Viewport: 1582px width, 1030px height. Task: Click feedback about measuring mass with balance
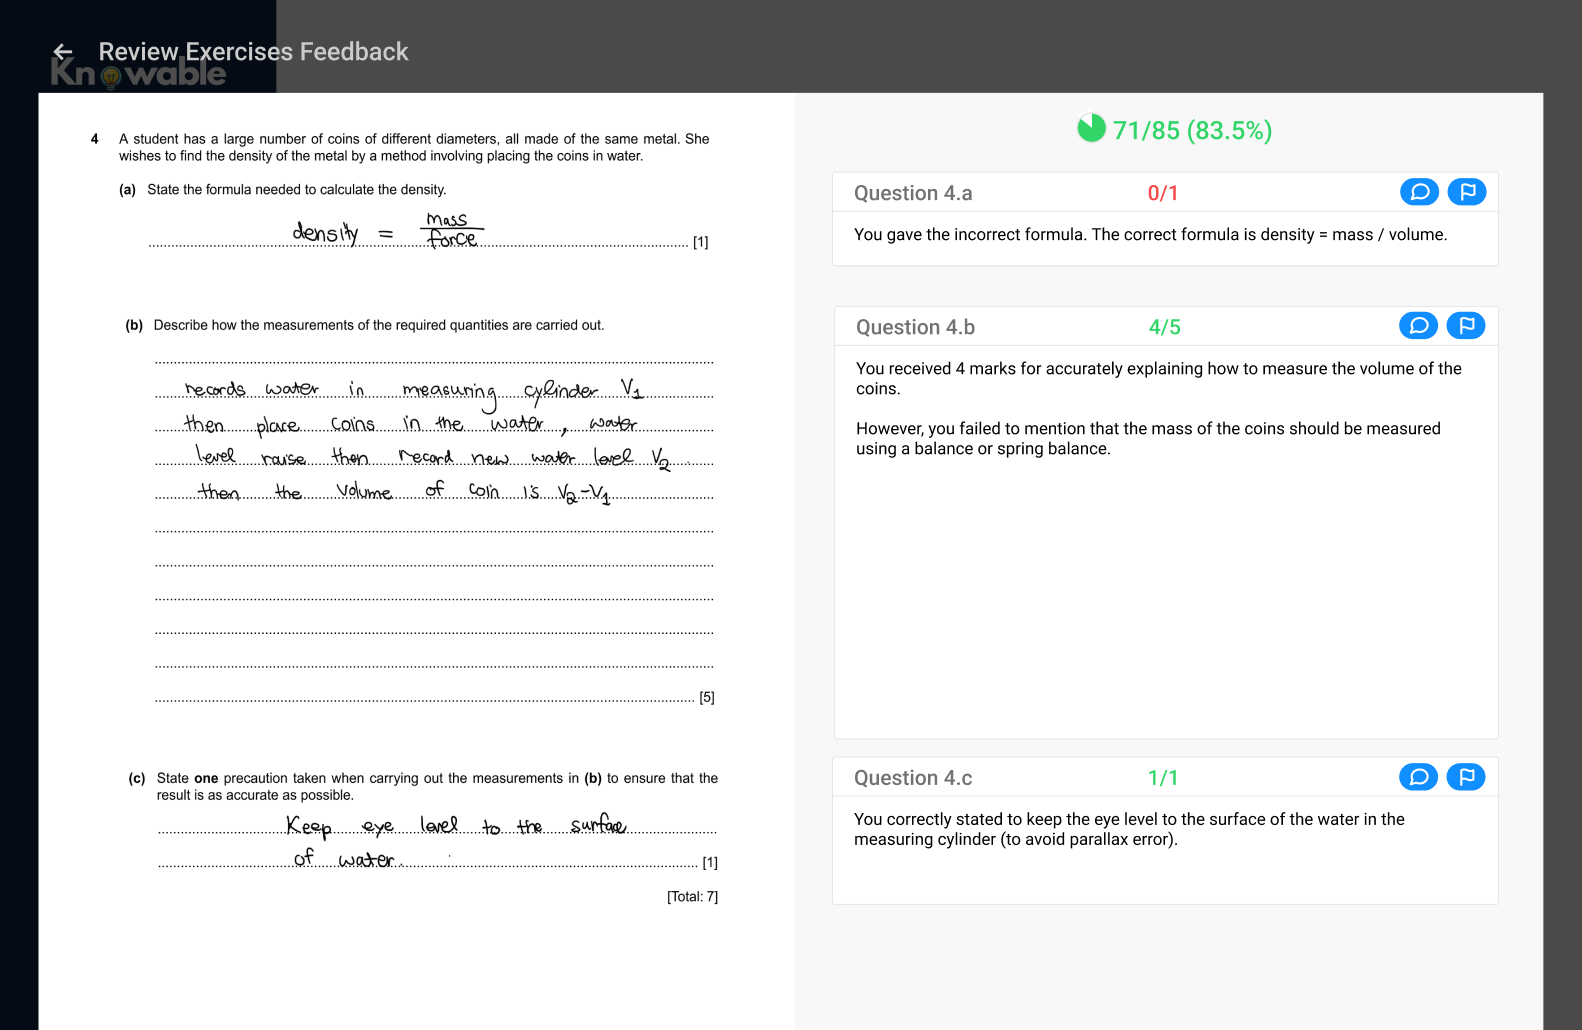[1148, 439]
